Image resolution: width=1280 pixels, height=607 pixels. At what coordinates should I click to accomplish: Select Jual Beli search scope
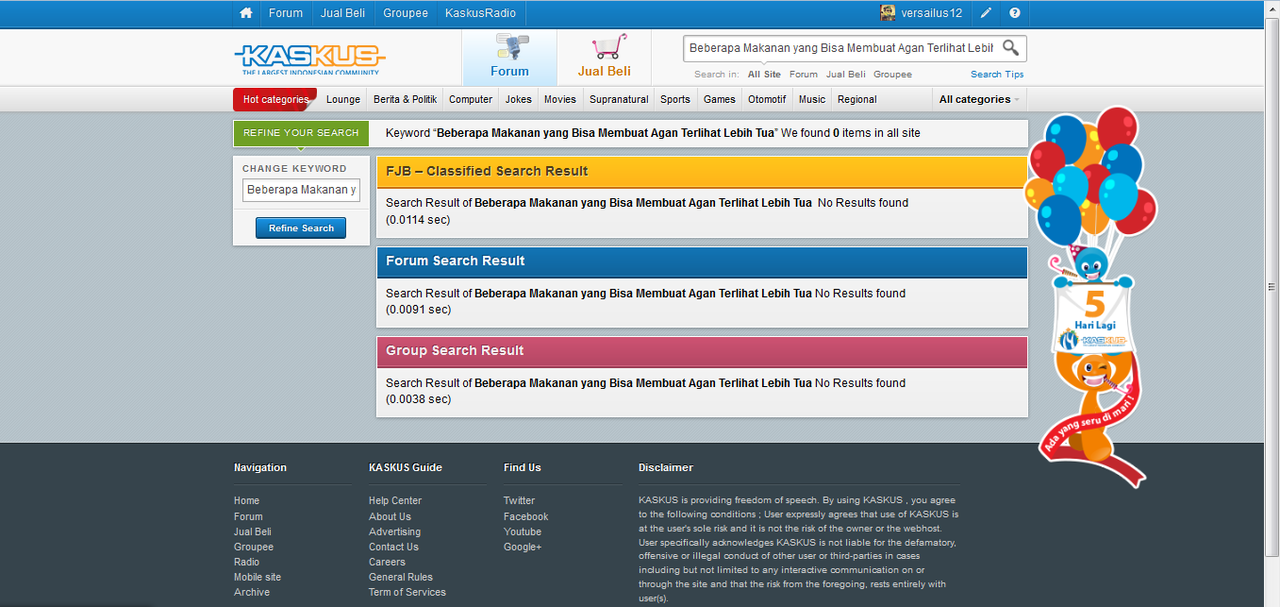[846, 74]
